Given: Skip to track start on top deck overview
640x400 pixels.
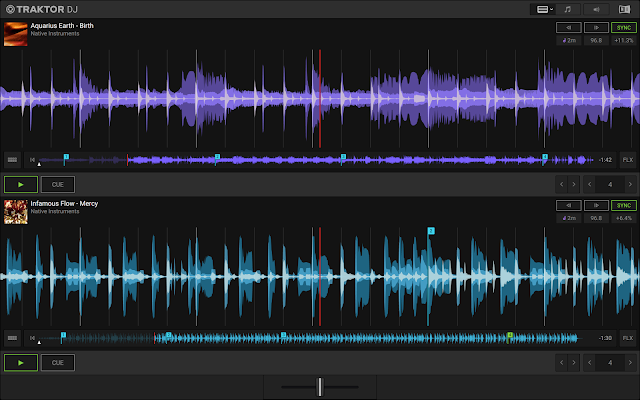Looking at the screenshot, I should click(x=32, y=160).
